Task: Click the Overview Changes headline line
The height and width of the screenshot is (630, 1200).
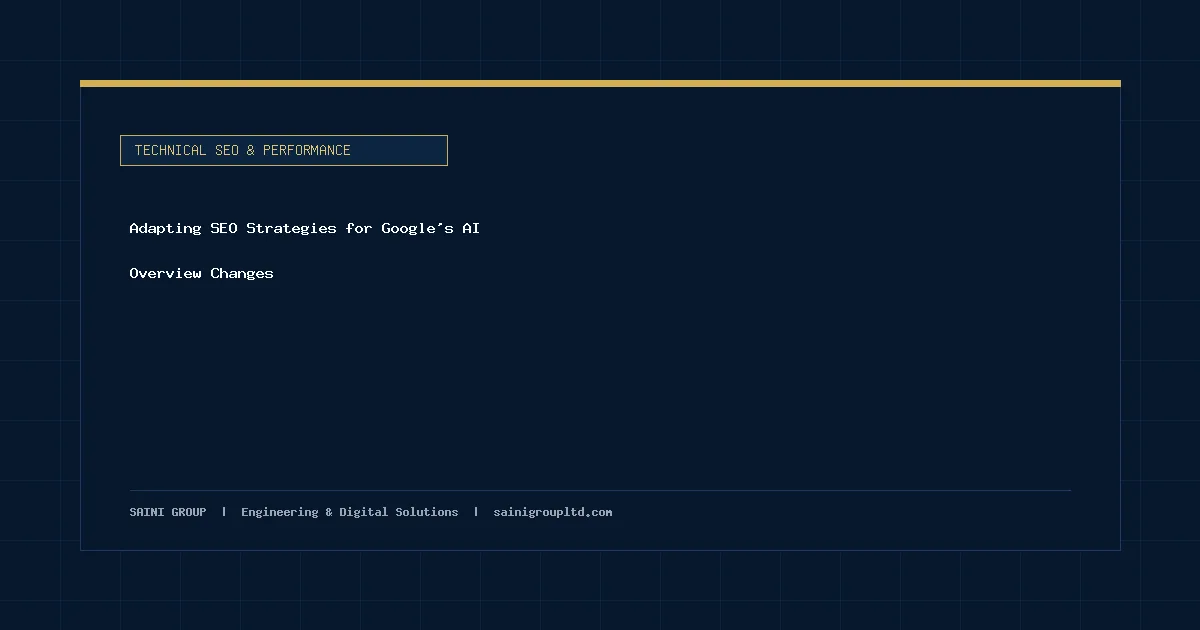Action: point(201,273)
